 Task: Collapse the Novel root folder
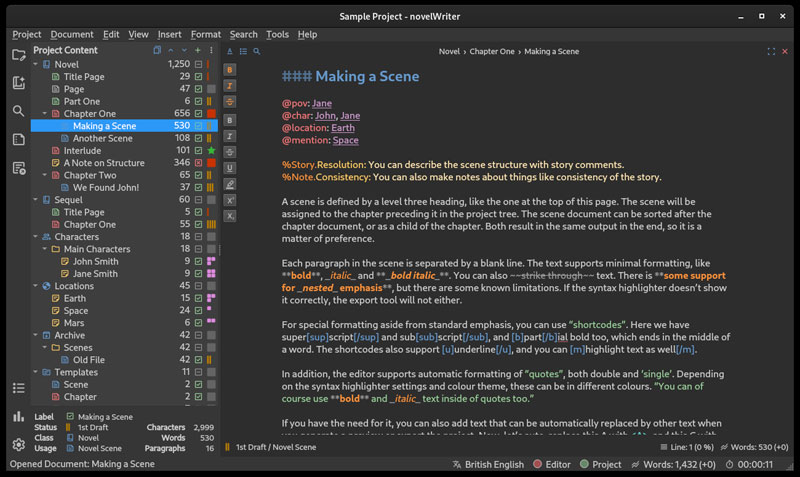(x=35, y=64)
